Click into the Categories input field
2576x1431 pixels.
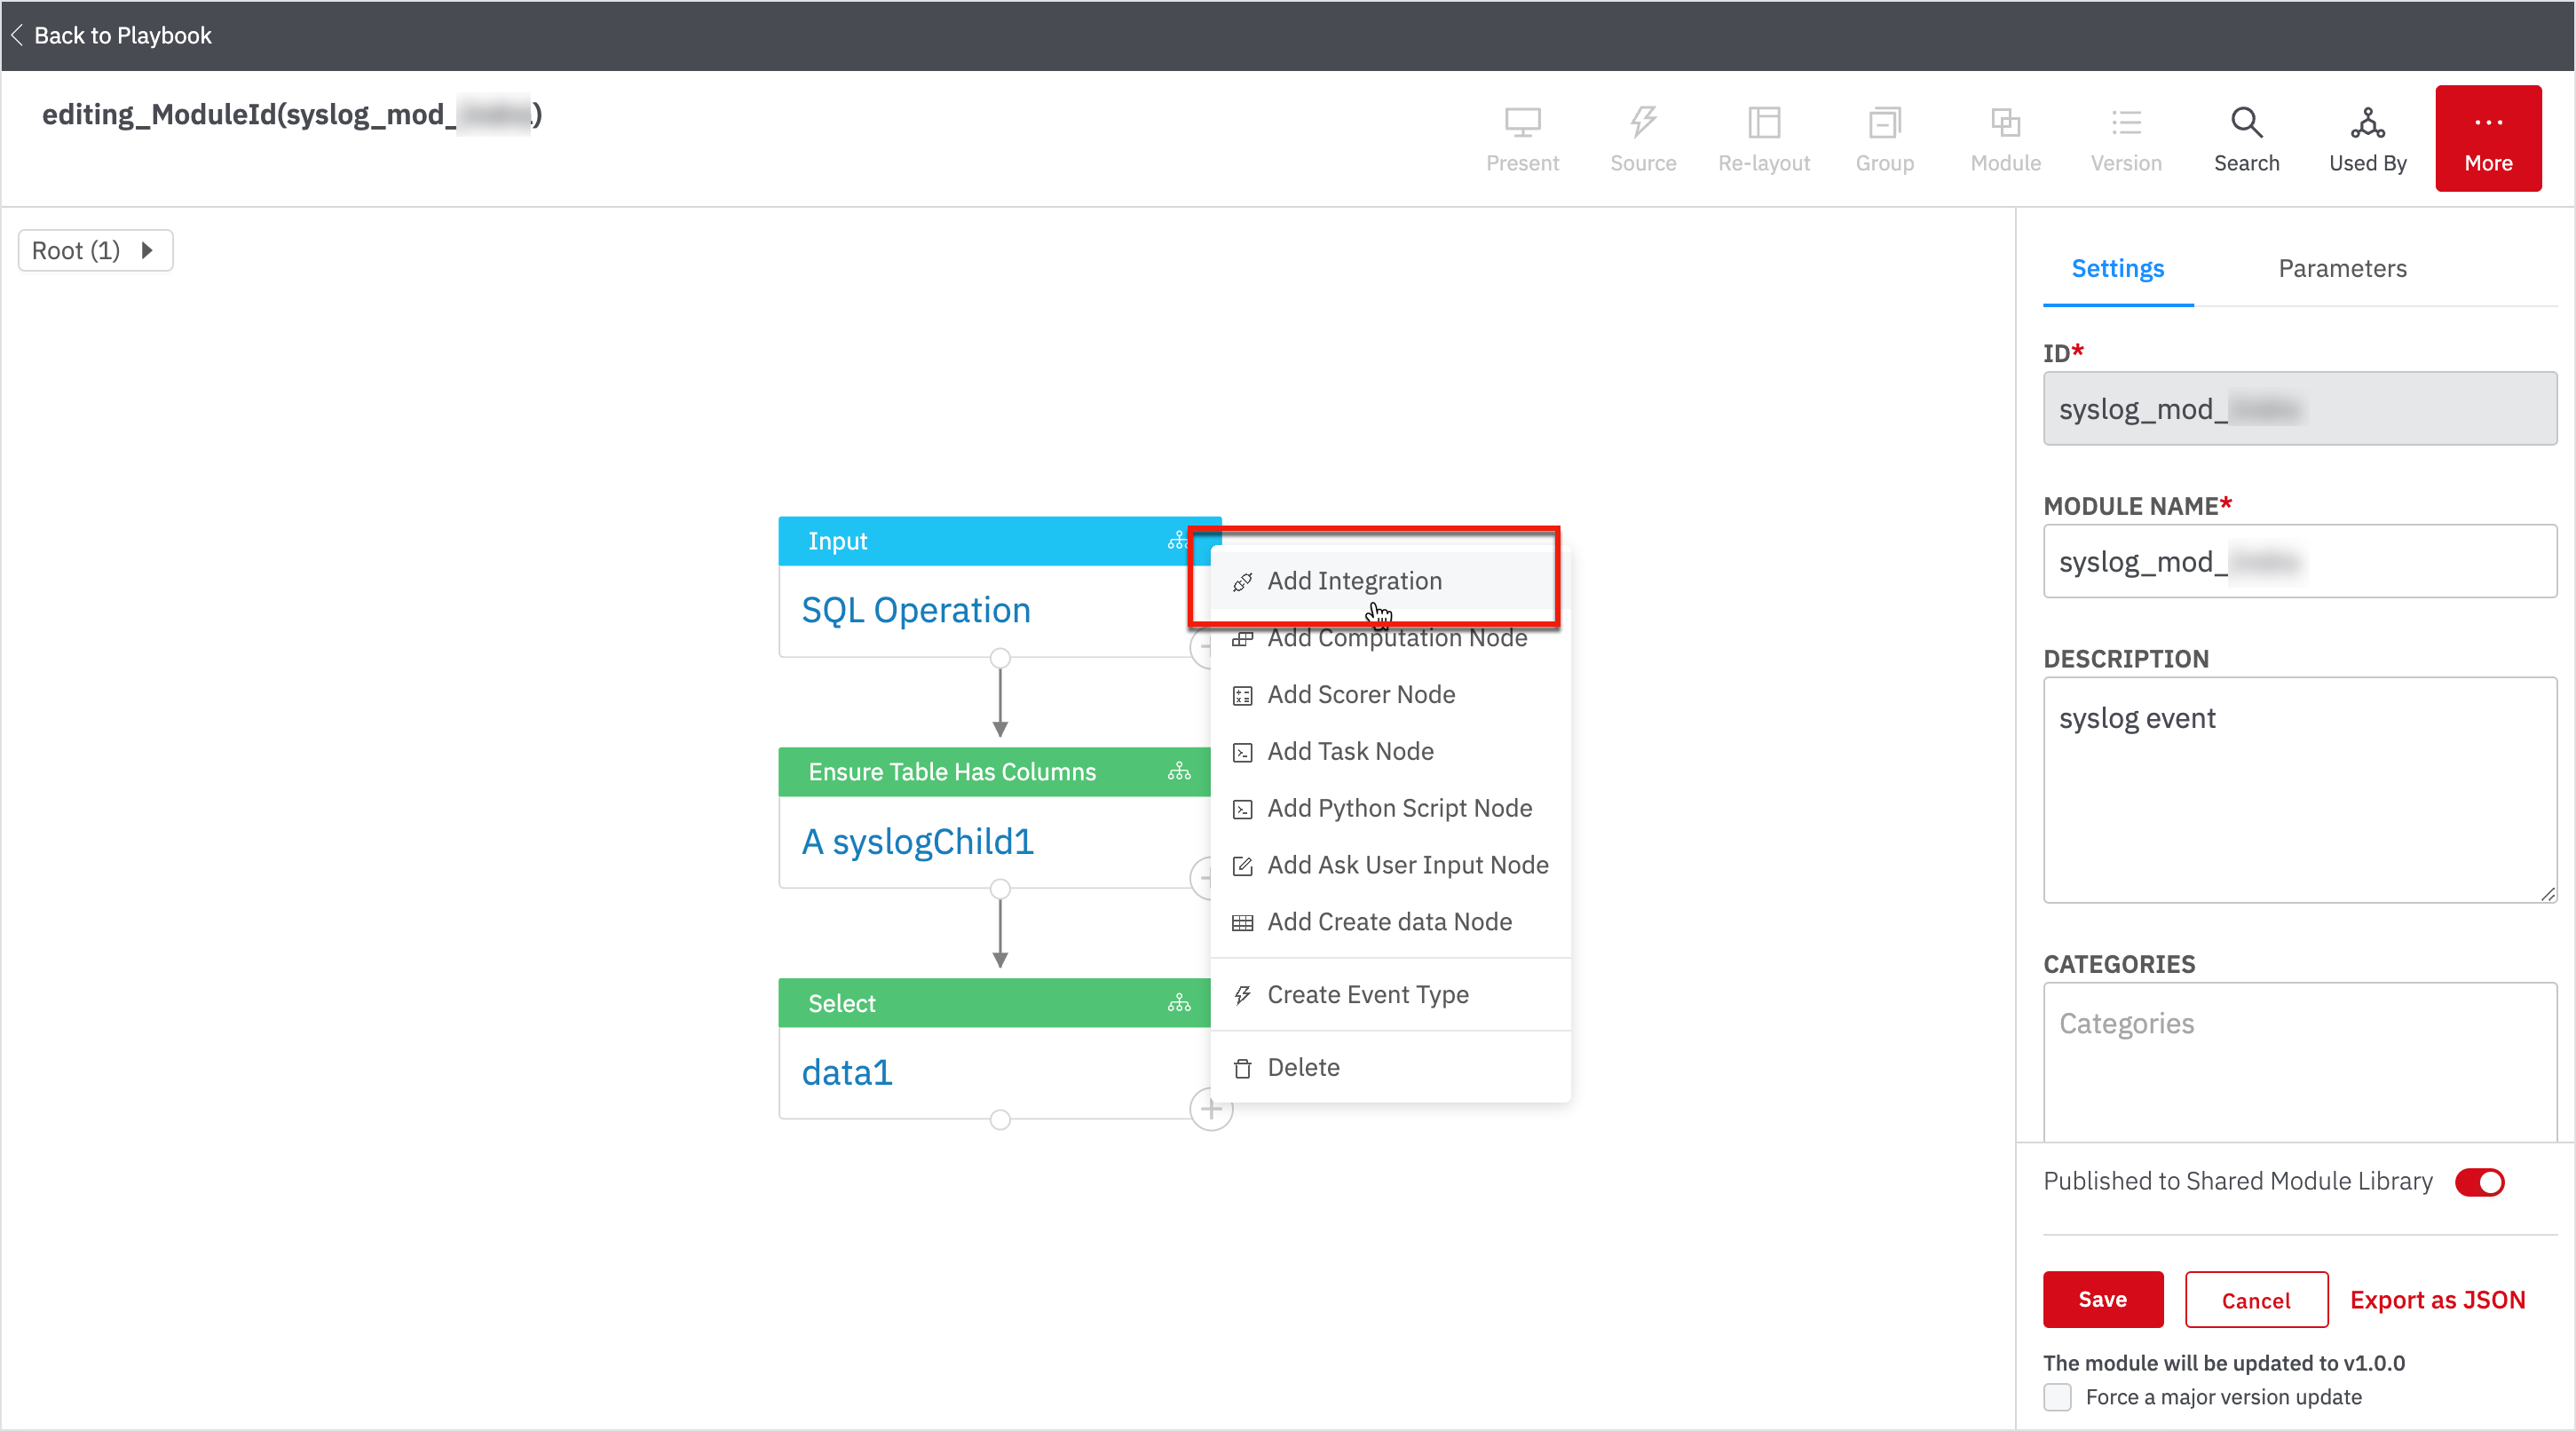(x=2298, y=1058)
